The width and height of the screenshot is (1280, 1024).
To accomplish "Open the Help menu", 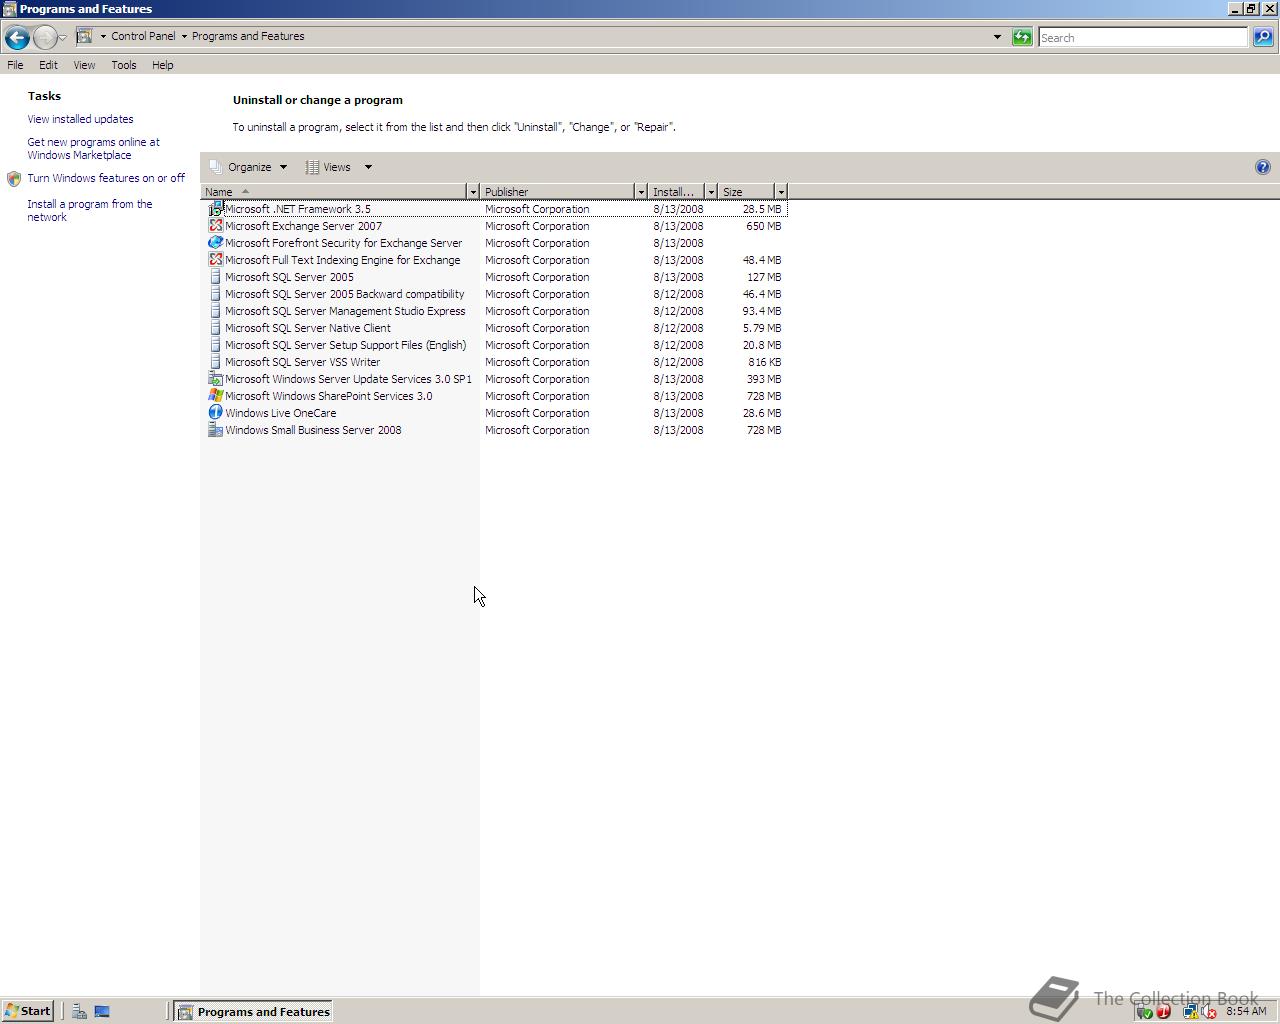I will [162, 65].
